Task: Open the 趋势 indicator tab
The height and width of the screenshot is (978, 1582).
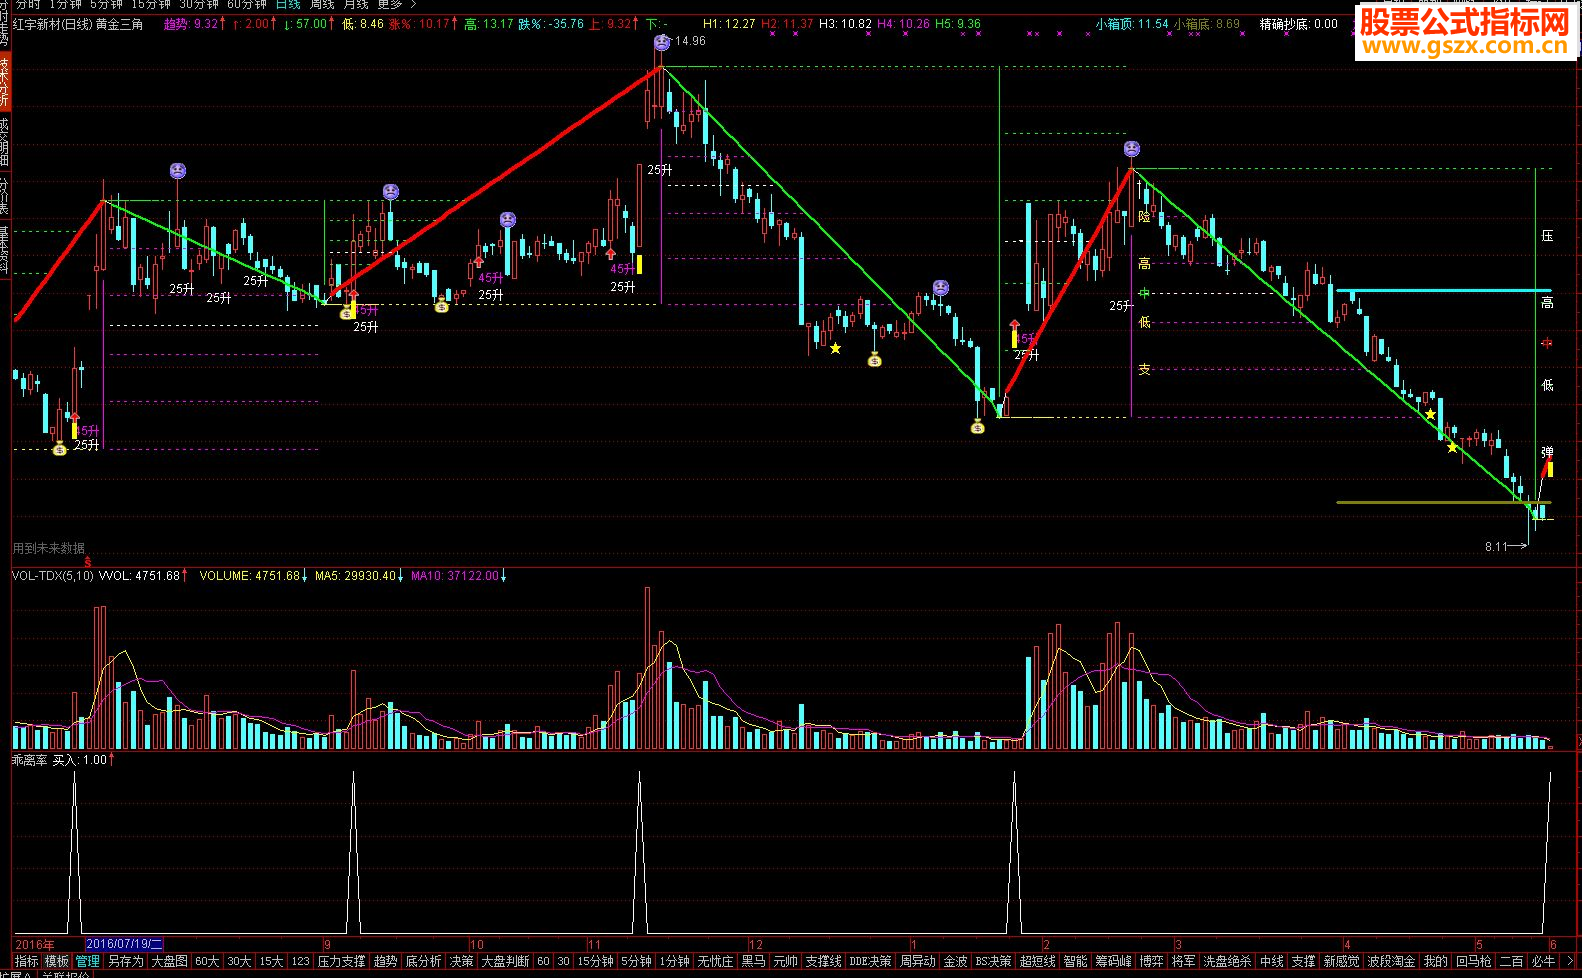Action: coord(386,961)
